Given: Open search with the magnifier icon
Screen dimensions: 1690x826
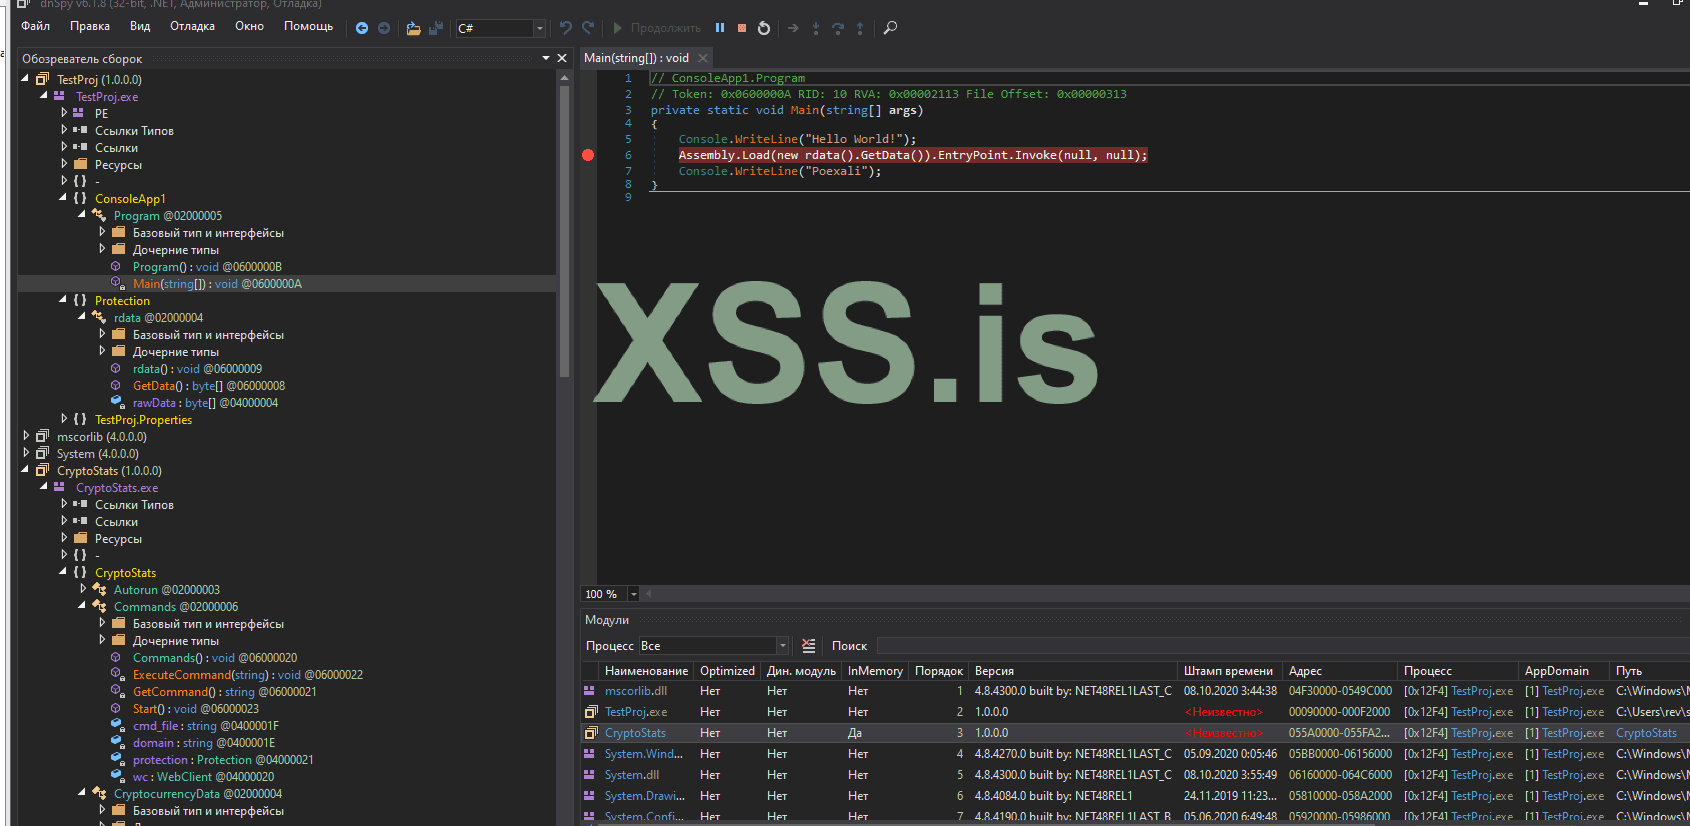Looking at the screenshot, I should pyautogui.click(x=890, y=28).
